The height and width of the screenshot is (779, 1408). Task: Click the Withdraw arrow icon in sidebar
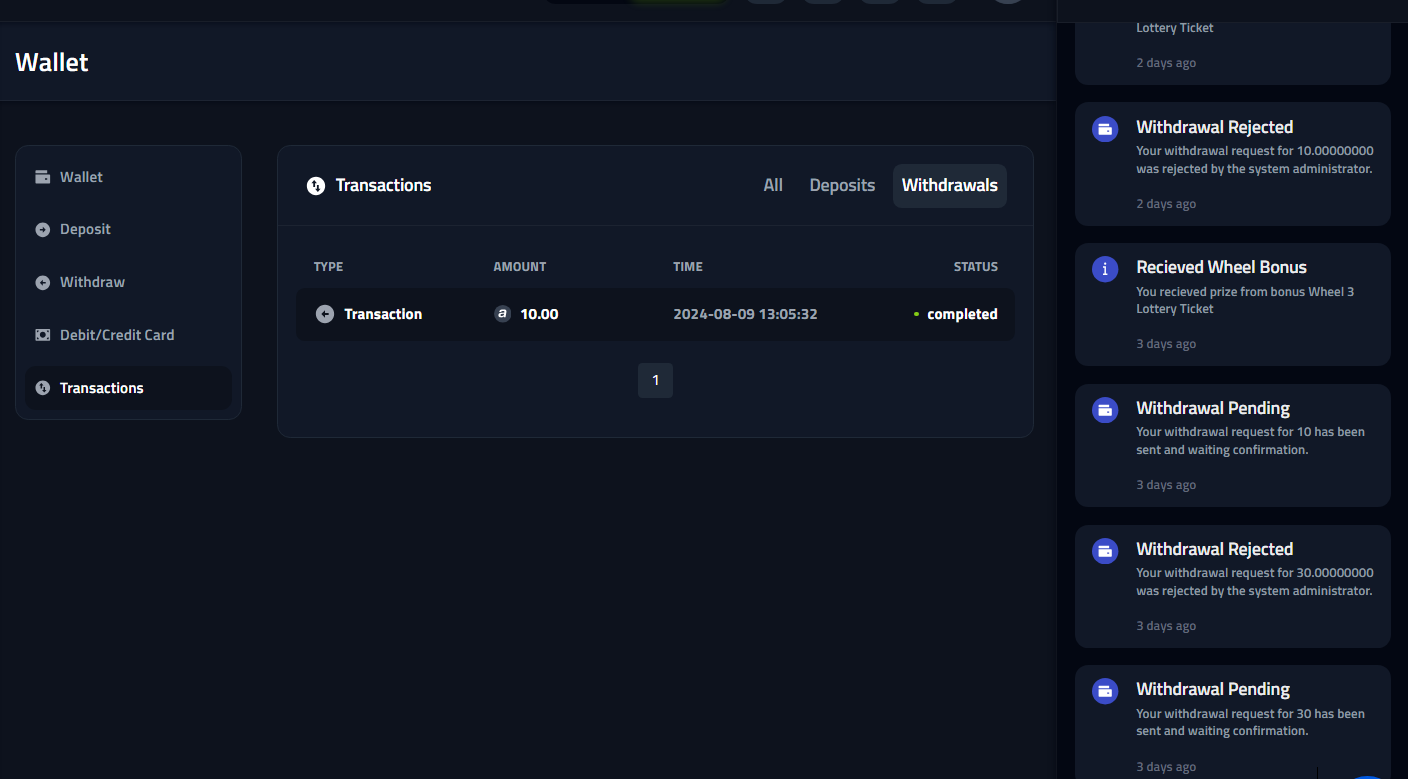[x=42, y=283]
